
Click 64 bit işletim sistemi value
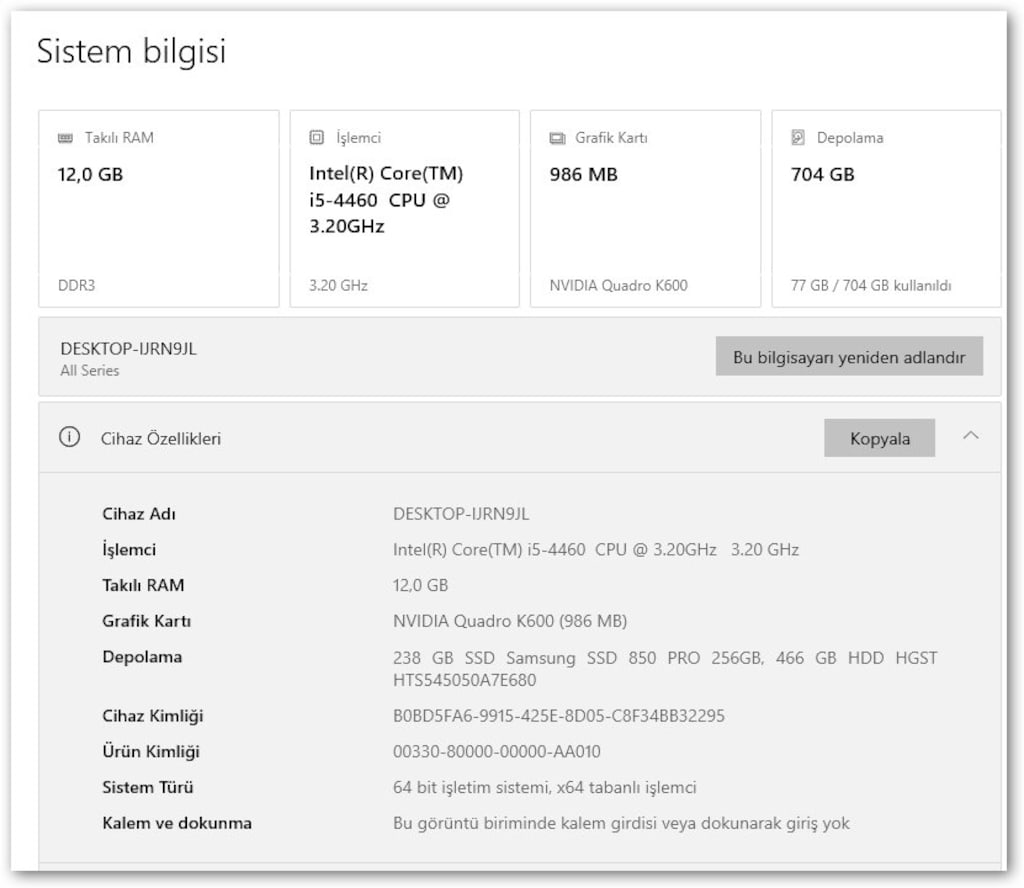coord(545,787)
